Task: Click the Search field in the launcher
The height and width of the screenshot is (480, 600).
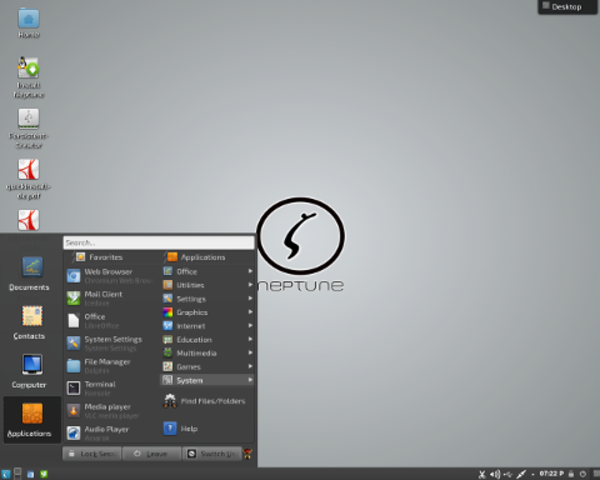Action: tap(158, 243)
